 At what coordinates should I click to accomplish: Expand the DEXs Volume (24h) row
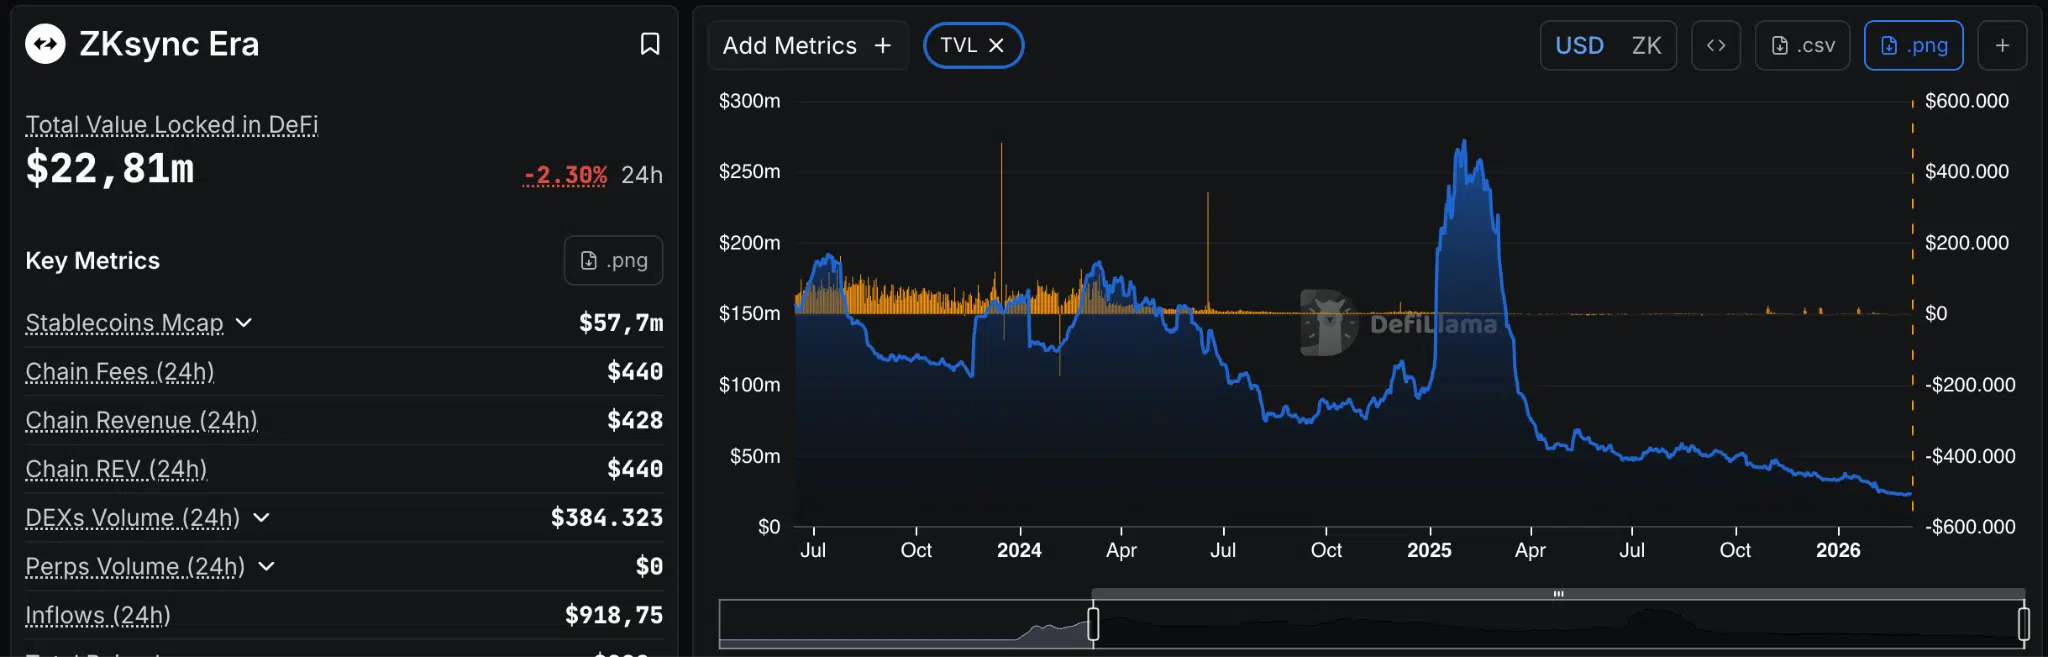pyautogui.click(x=261, y=518)
